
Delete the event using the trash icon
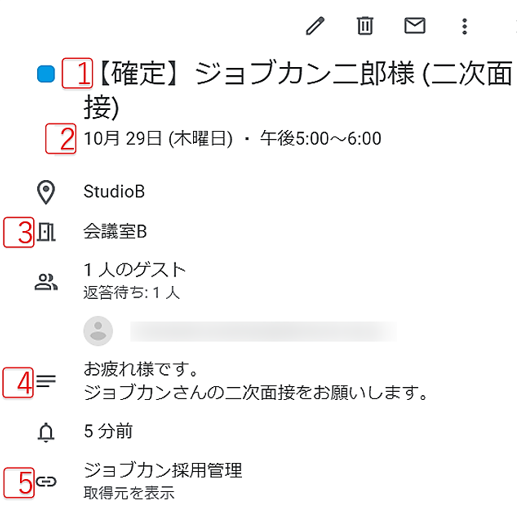point(365,26)
